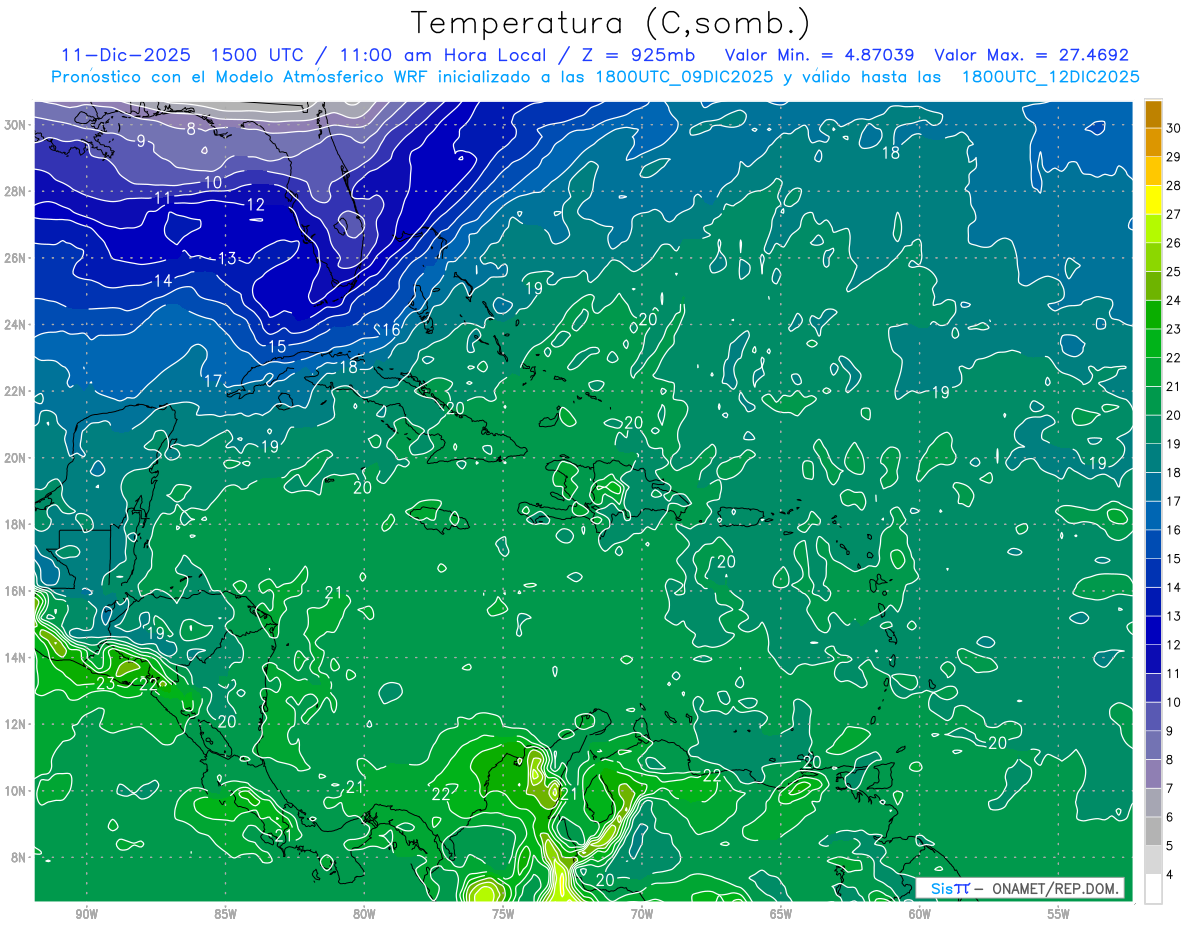Click the "70W" longitude axis label

coord(642,914)
